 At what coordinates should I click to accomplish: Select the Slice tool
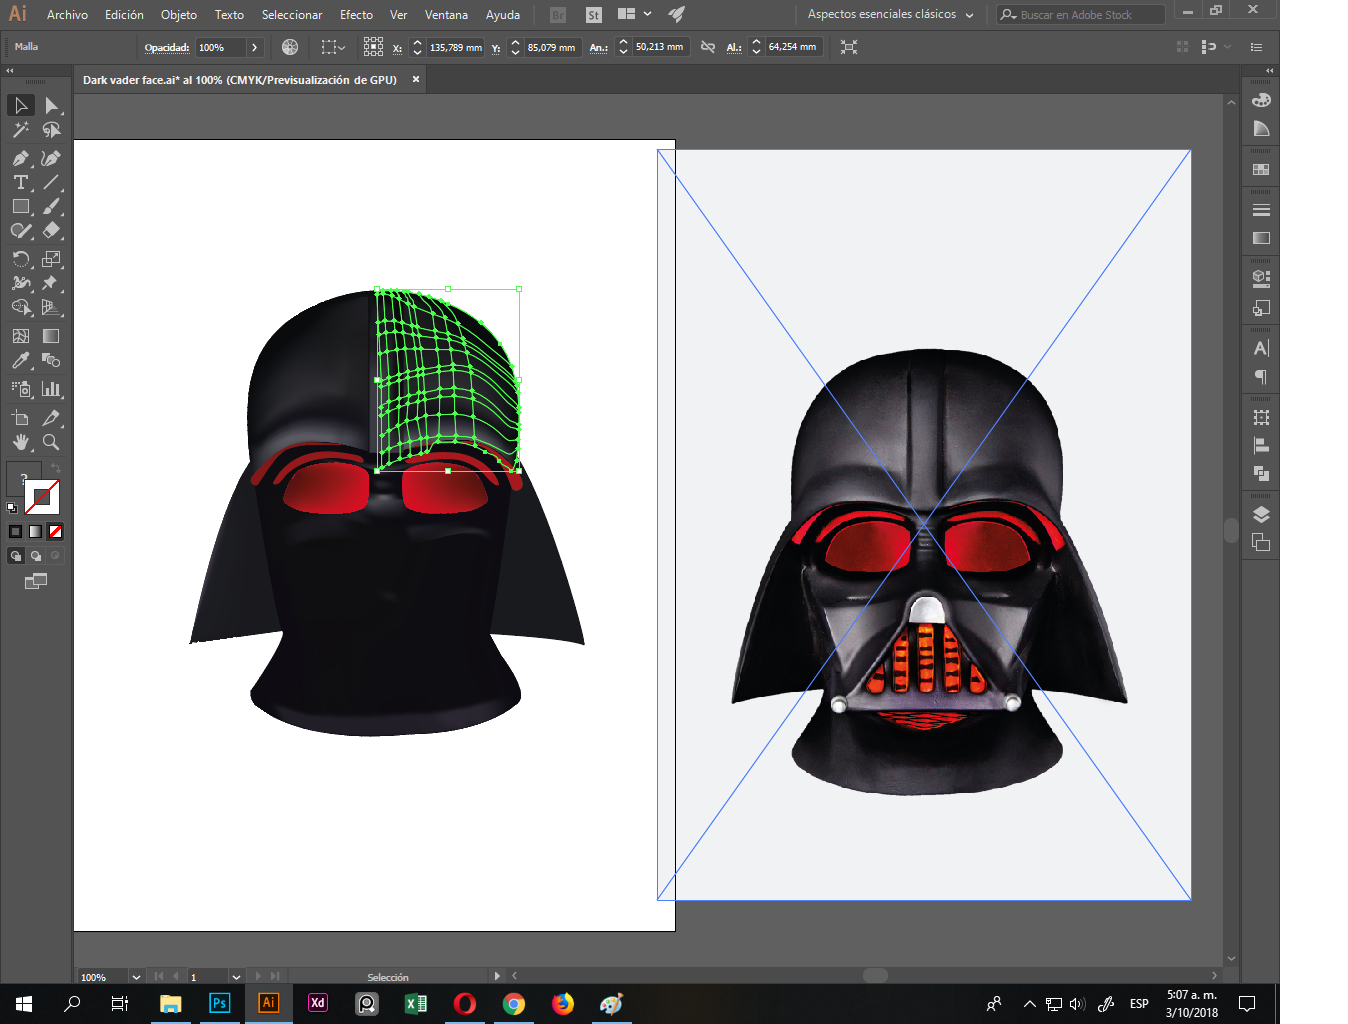pos(51,418)
